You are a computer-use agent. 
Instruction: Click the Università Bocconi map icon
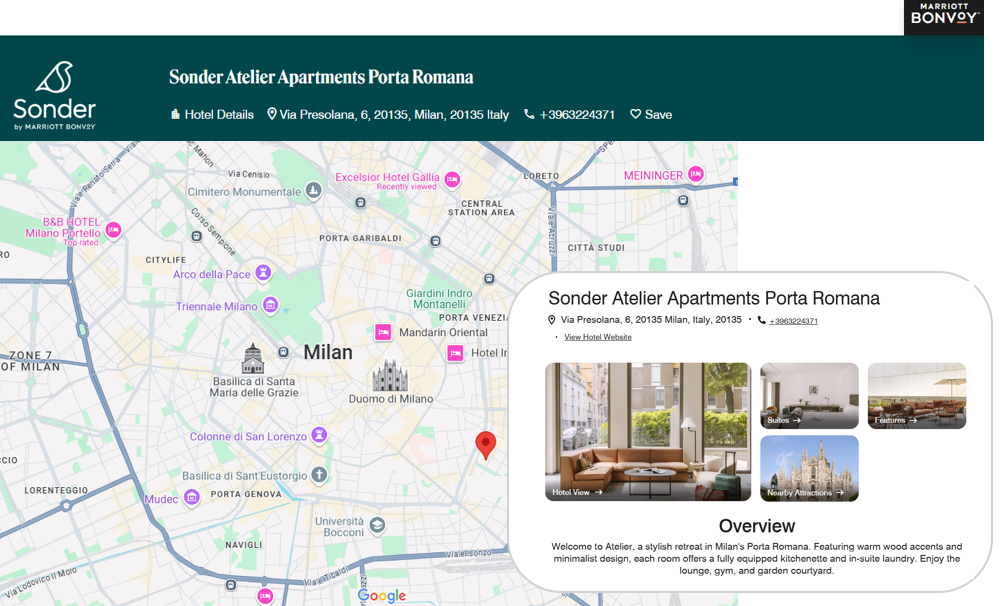click(377, 525)
